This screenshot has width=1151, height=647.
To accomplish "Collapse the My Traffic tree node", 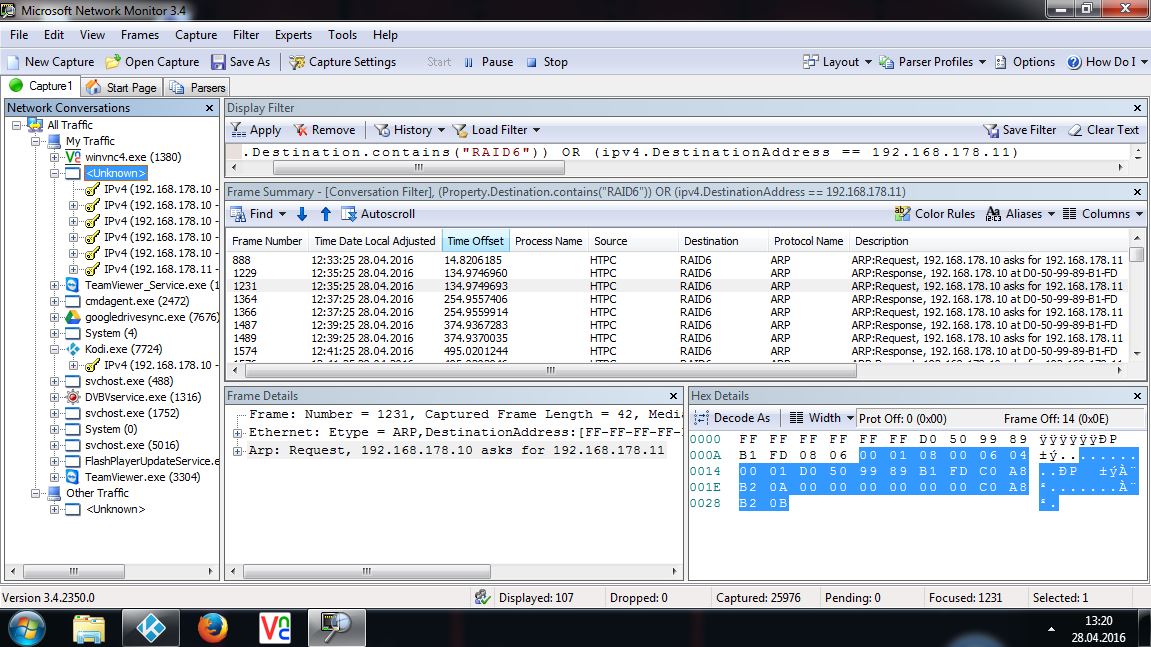I will tap(35, 142).
